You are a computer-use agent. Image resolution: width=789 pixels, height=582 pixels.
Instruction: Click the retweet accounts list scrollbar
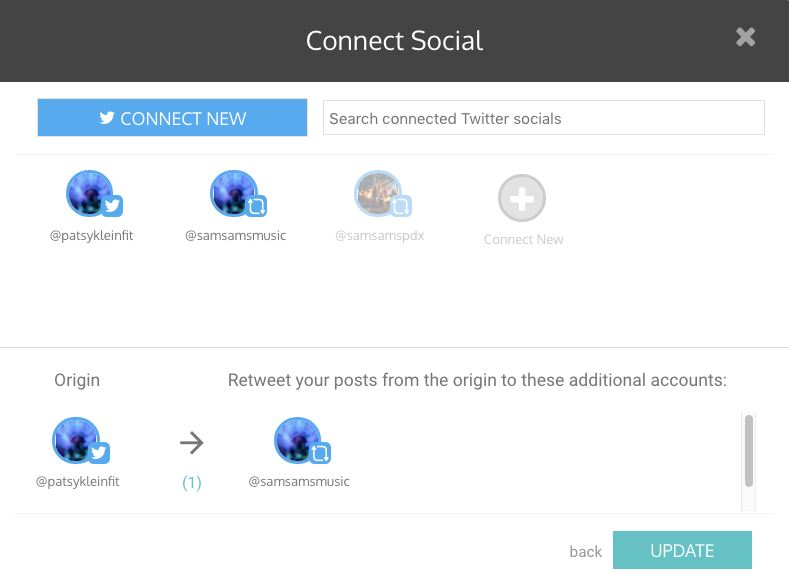click(x=749, y=451)
